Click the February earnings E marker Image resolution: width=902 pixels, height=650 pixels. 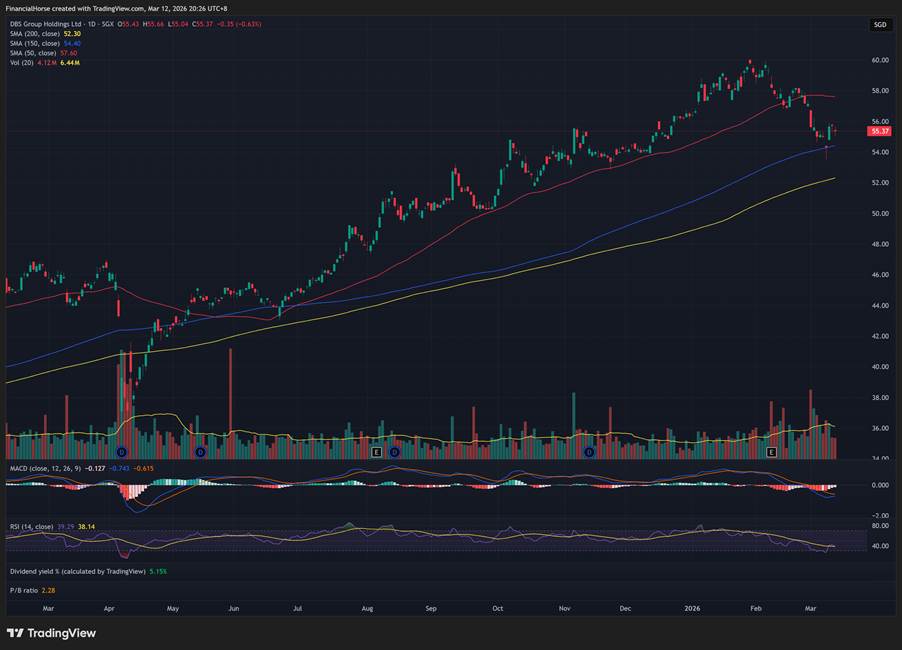tap(771, 452)
